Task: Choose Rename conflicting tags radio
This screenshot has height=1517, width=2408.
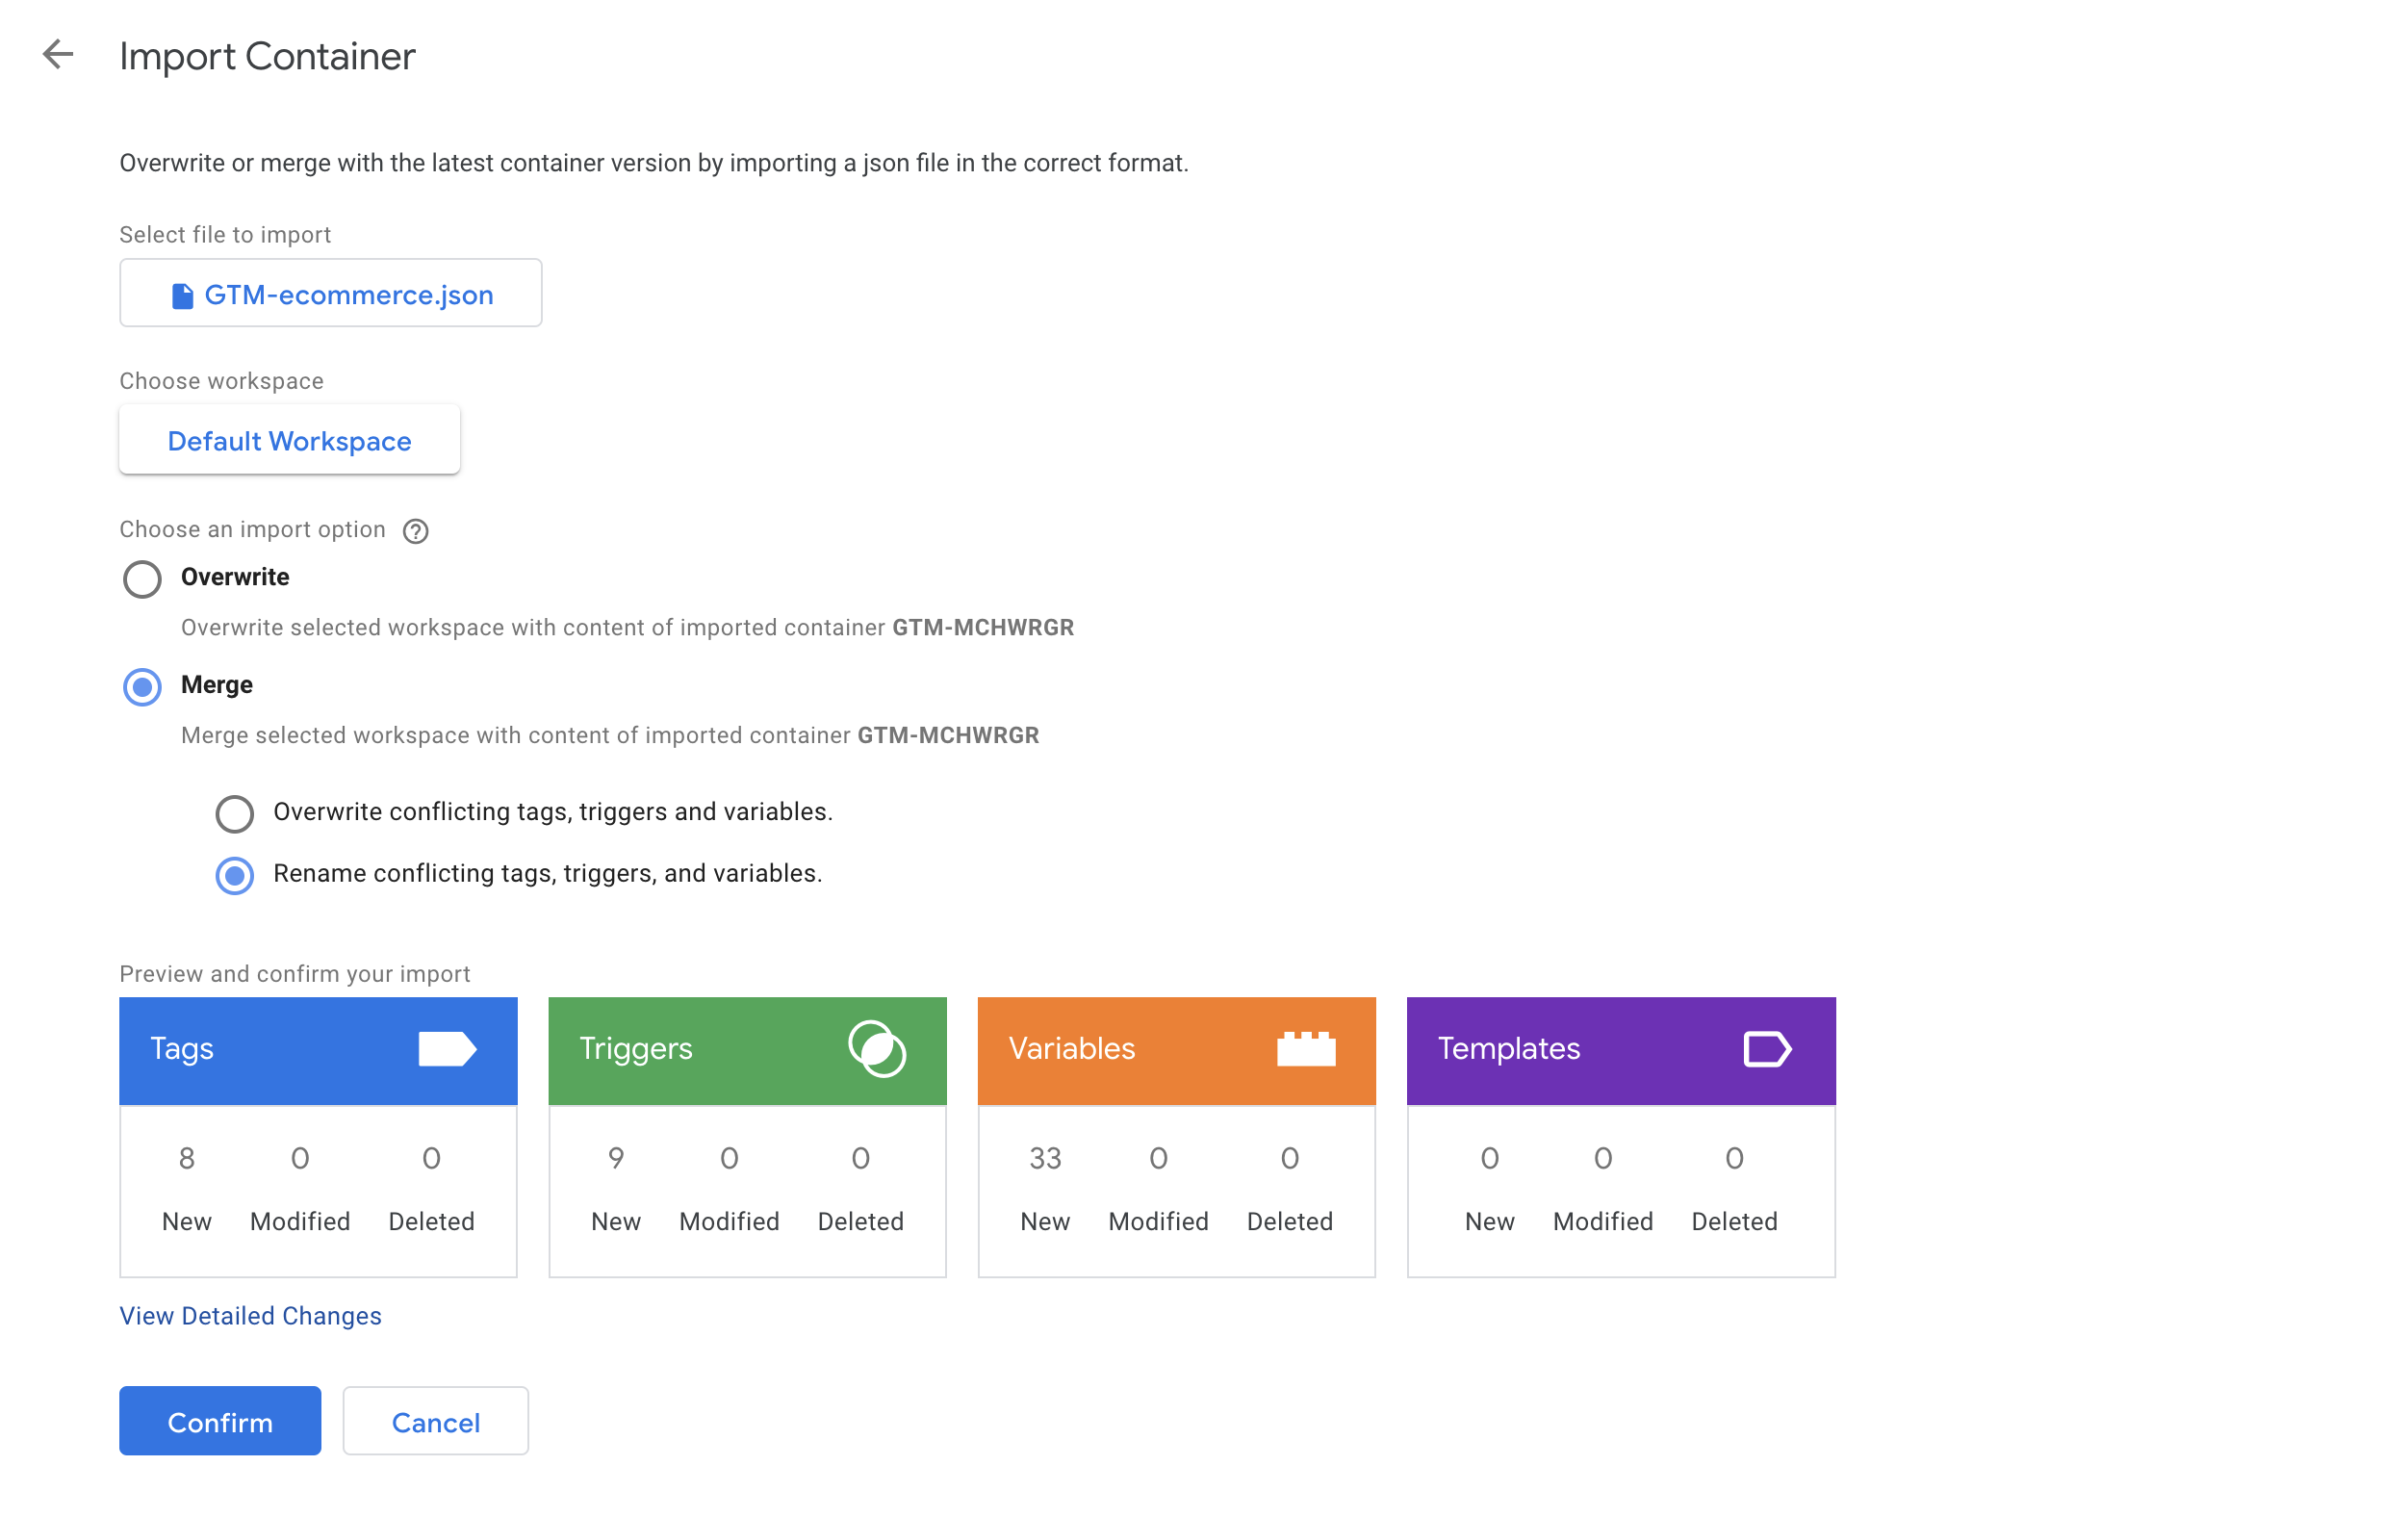Action: click(x=235, y=875)
